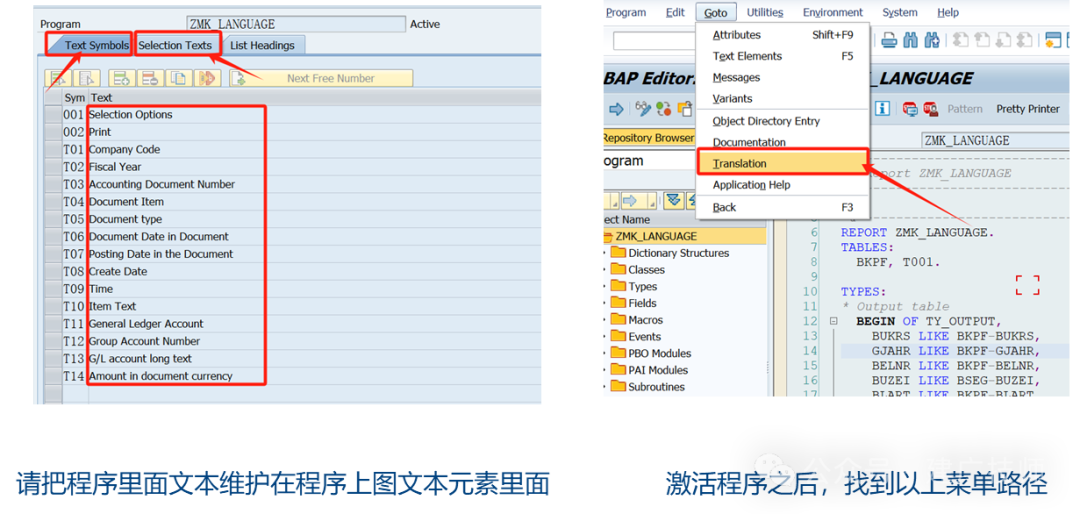Click the Active/Inactive switch icon
This screenshot has height=514, width=1080.
point(664,109)
